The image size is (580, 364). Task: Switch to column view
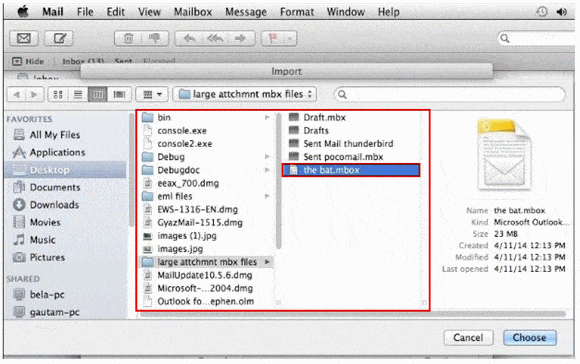(x=98, y=95)
